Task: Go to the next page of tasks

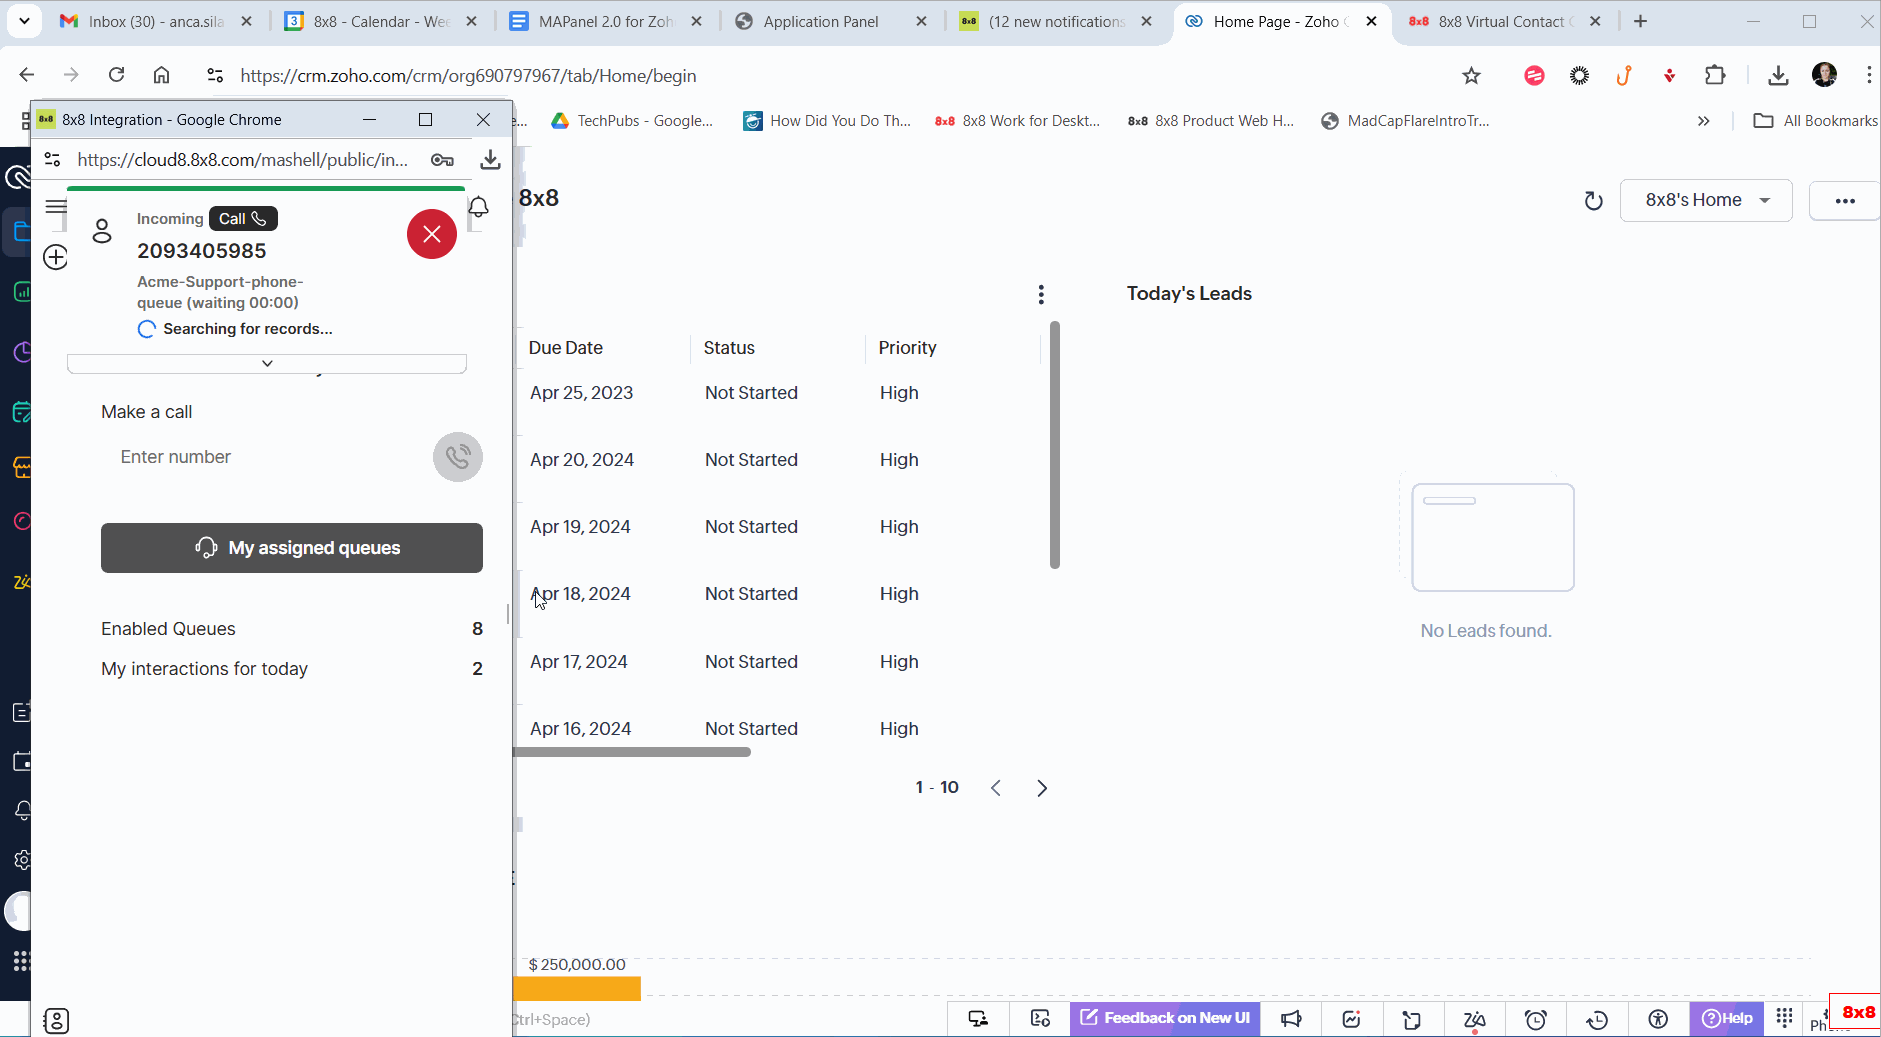Action: (x=1042, y=788)
